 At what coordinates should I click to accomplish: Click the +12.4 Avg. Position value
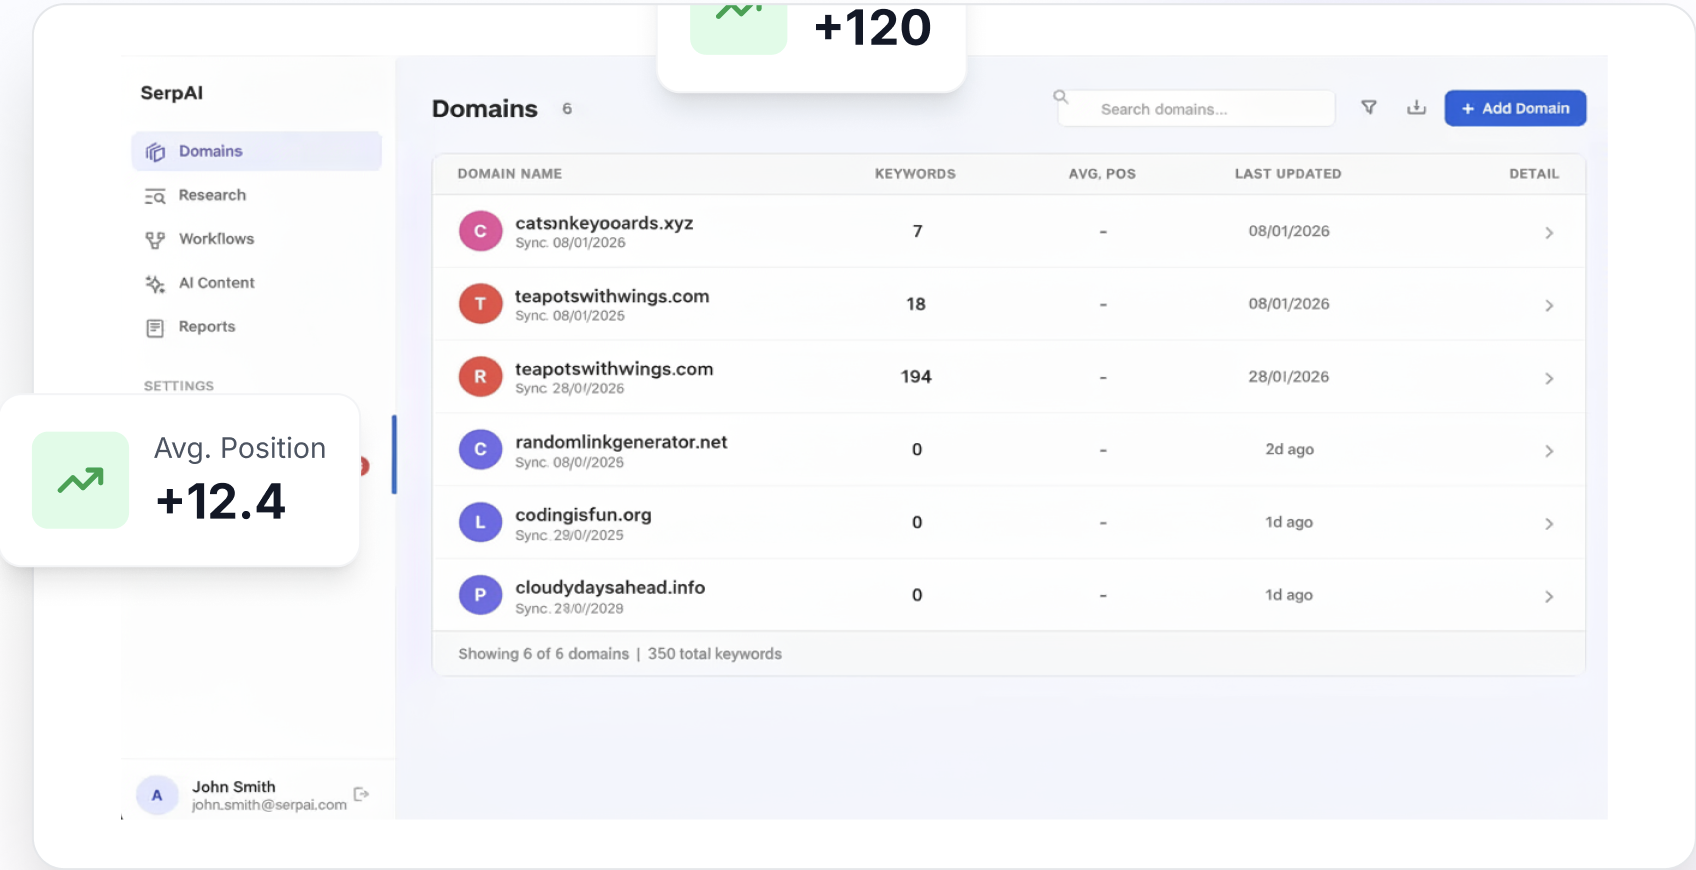[221, 501]
